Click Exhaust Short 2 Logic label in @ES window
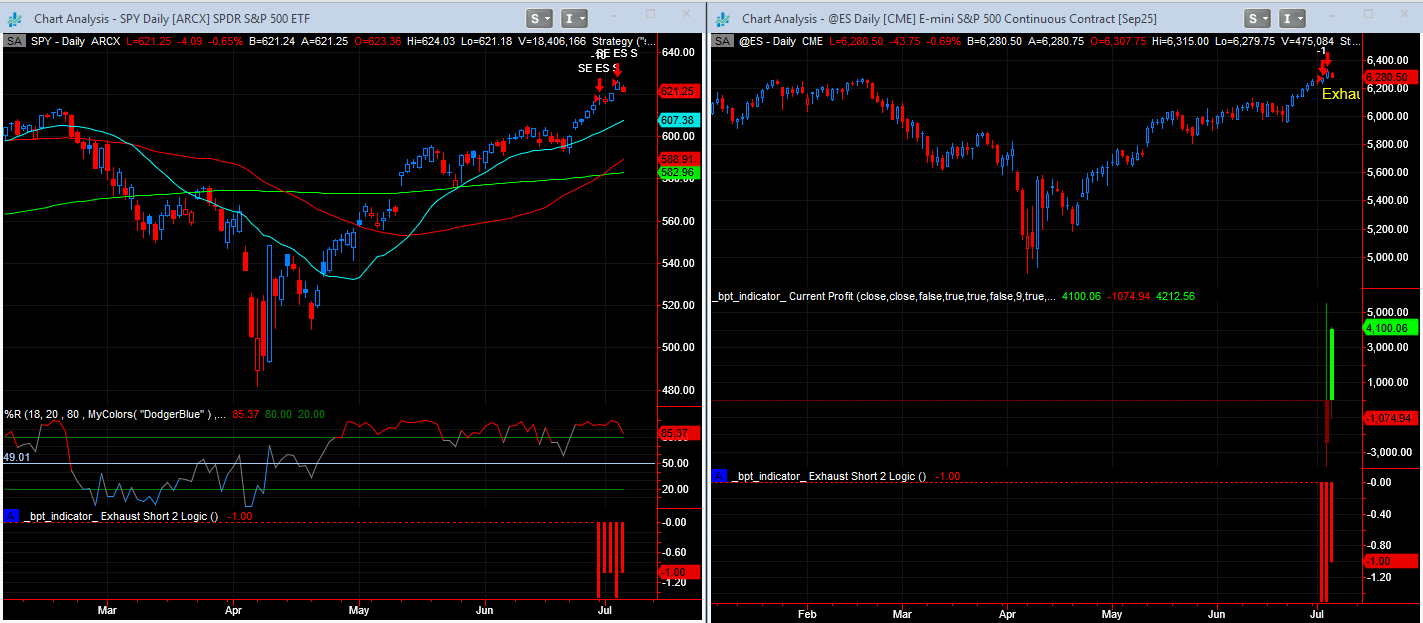1423x623 pixels. (829, 476)
